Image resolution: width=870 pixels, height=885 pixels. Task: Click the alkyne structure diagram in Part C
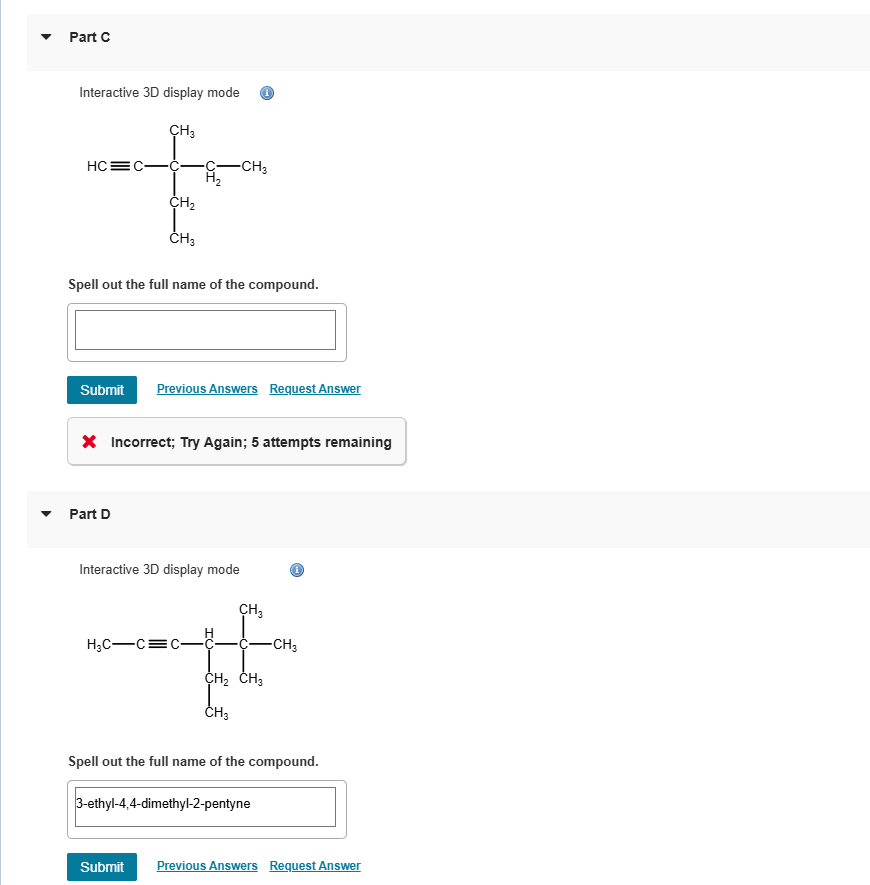pos(175,183)
